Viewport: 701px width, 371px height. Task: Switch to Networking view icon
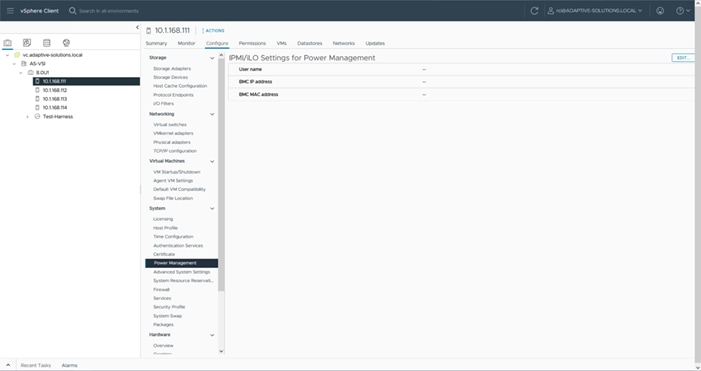[66, 43]
